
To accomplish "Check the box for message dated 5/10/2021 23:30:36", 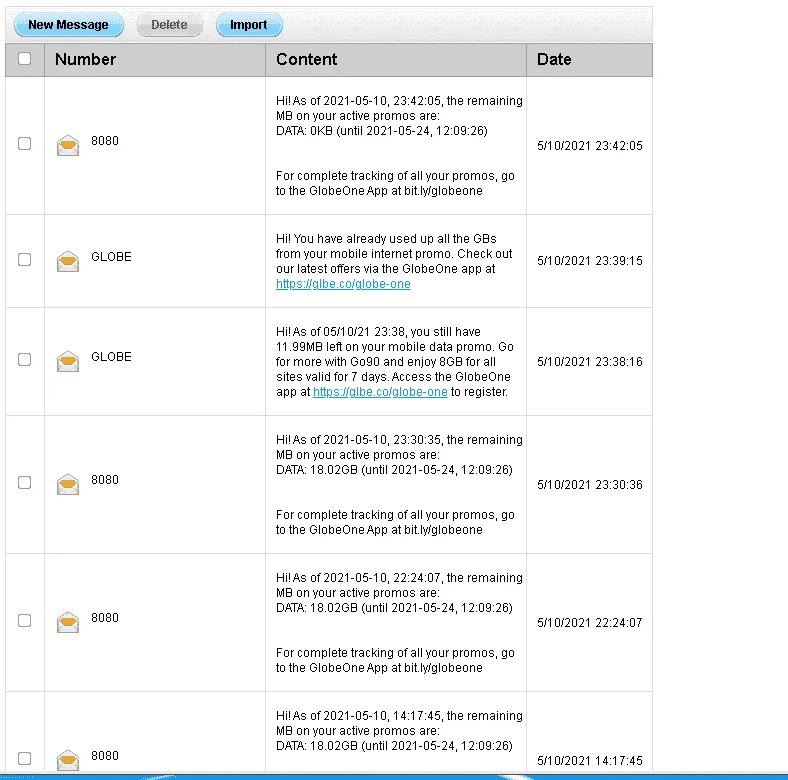I will coord(24,482).
